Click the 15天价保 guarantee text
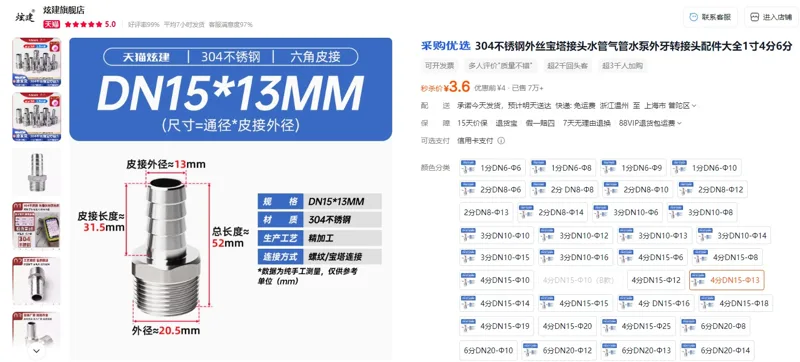Viewport: 800px width, 362px height. coord(472,123)
